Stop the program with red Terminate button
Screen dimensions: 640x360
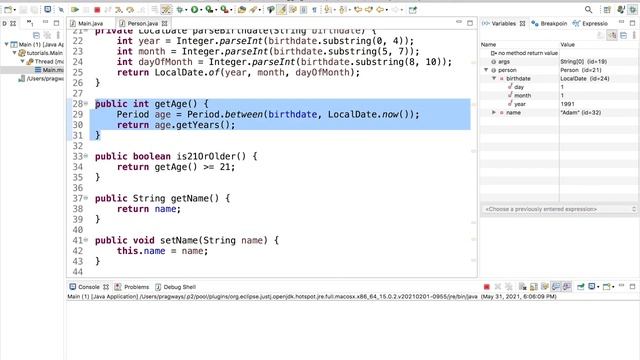(x=97, y=9)
